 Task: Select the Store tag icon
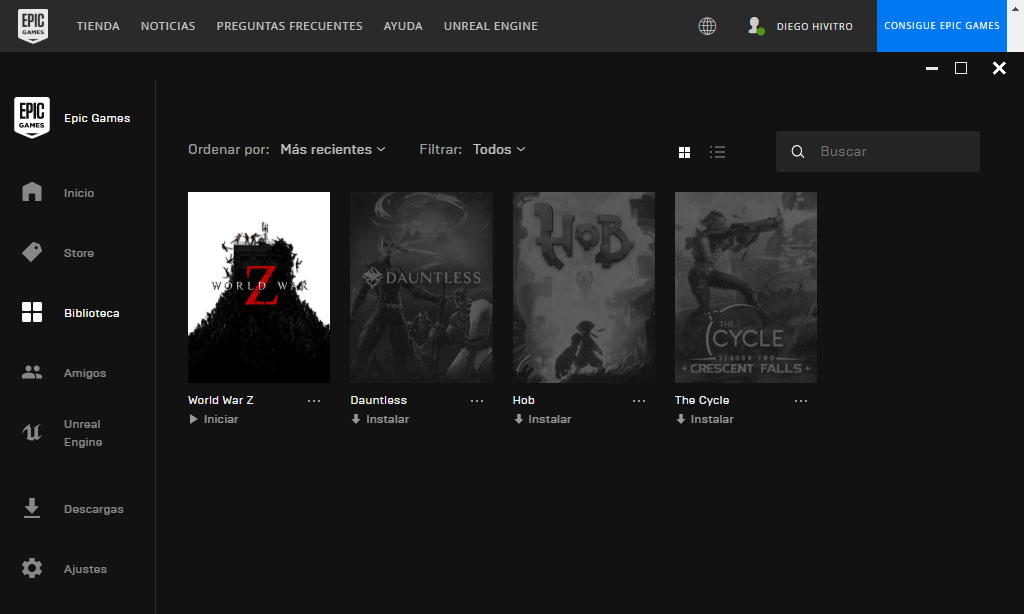(31, 252)
